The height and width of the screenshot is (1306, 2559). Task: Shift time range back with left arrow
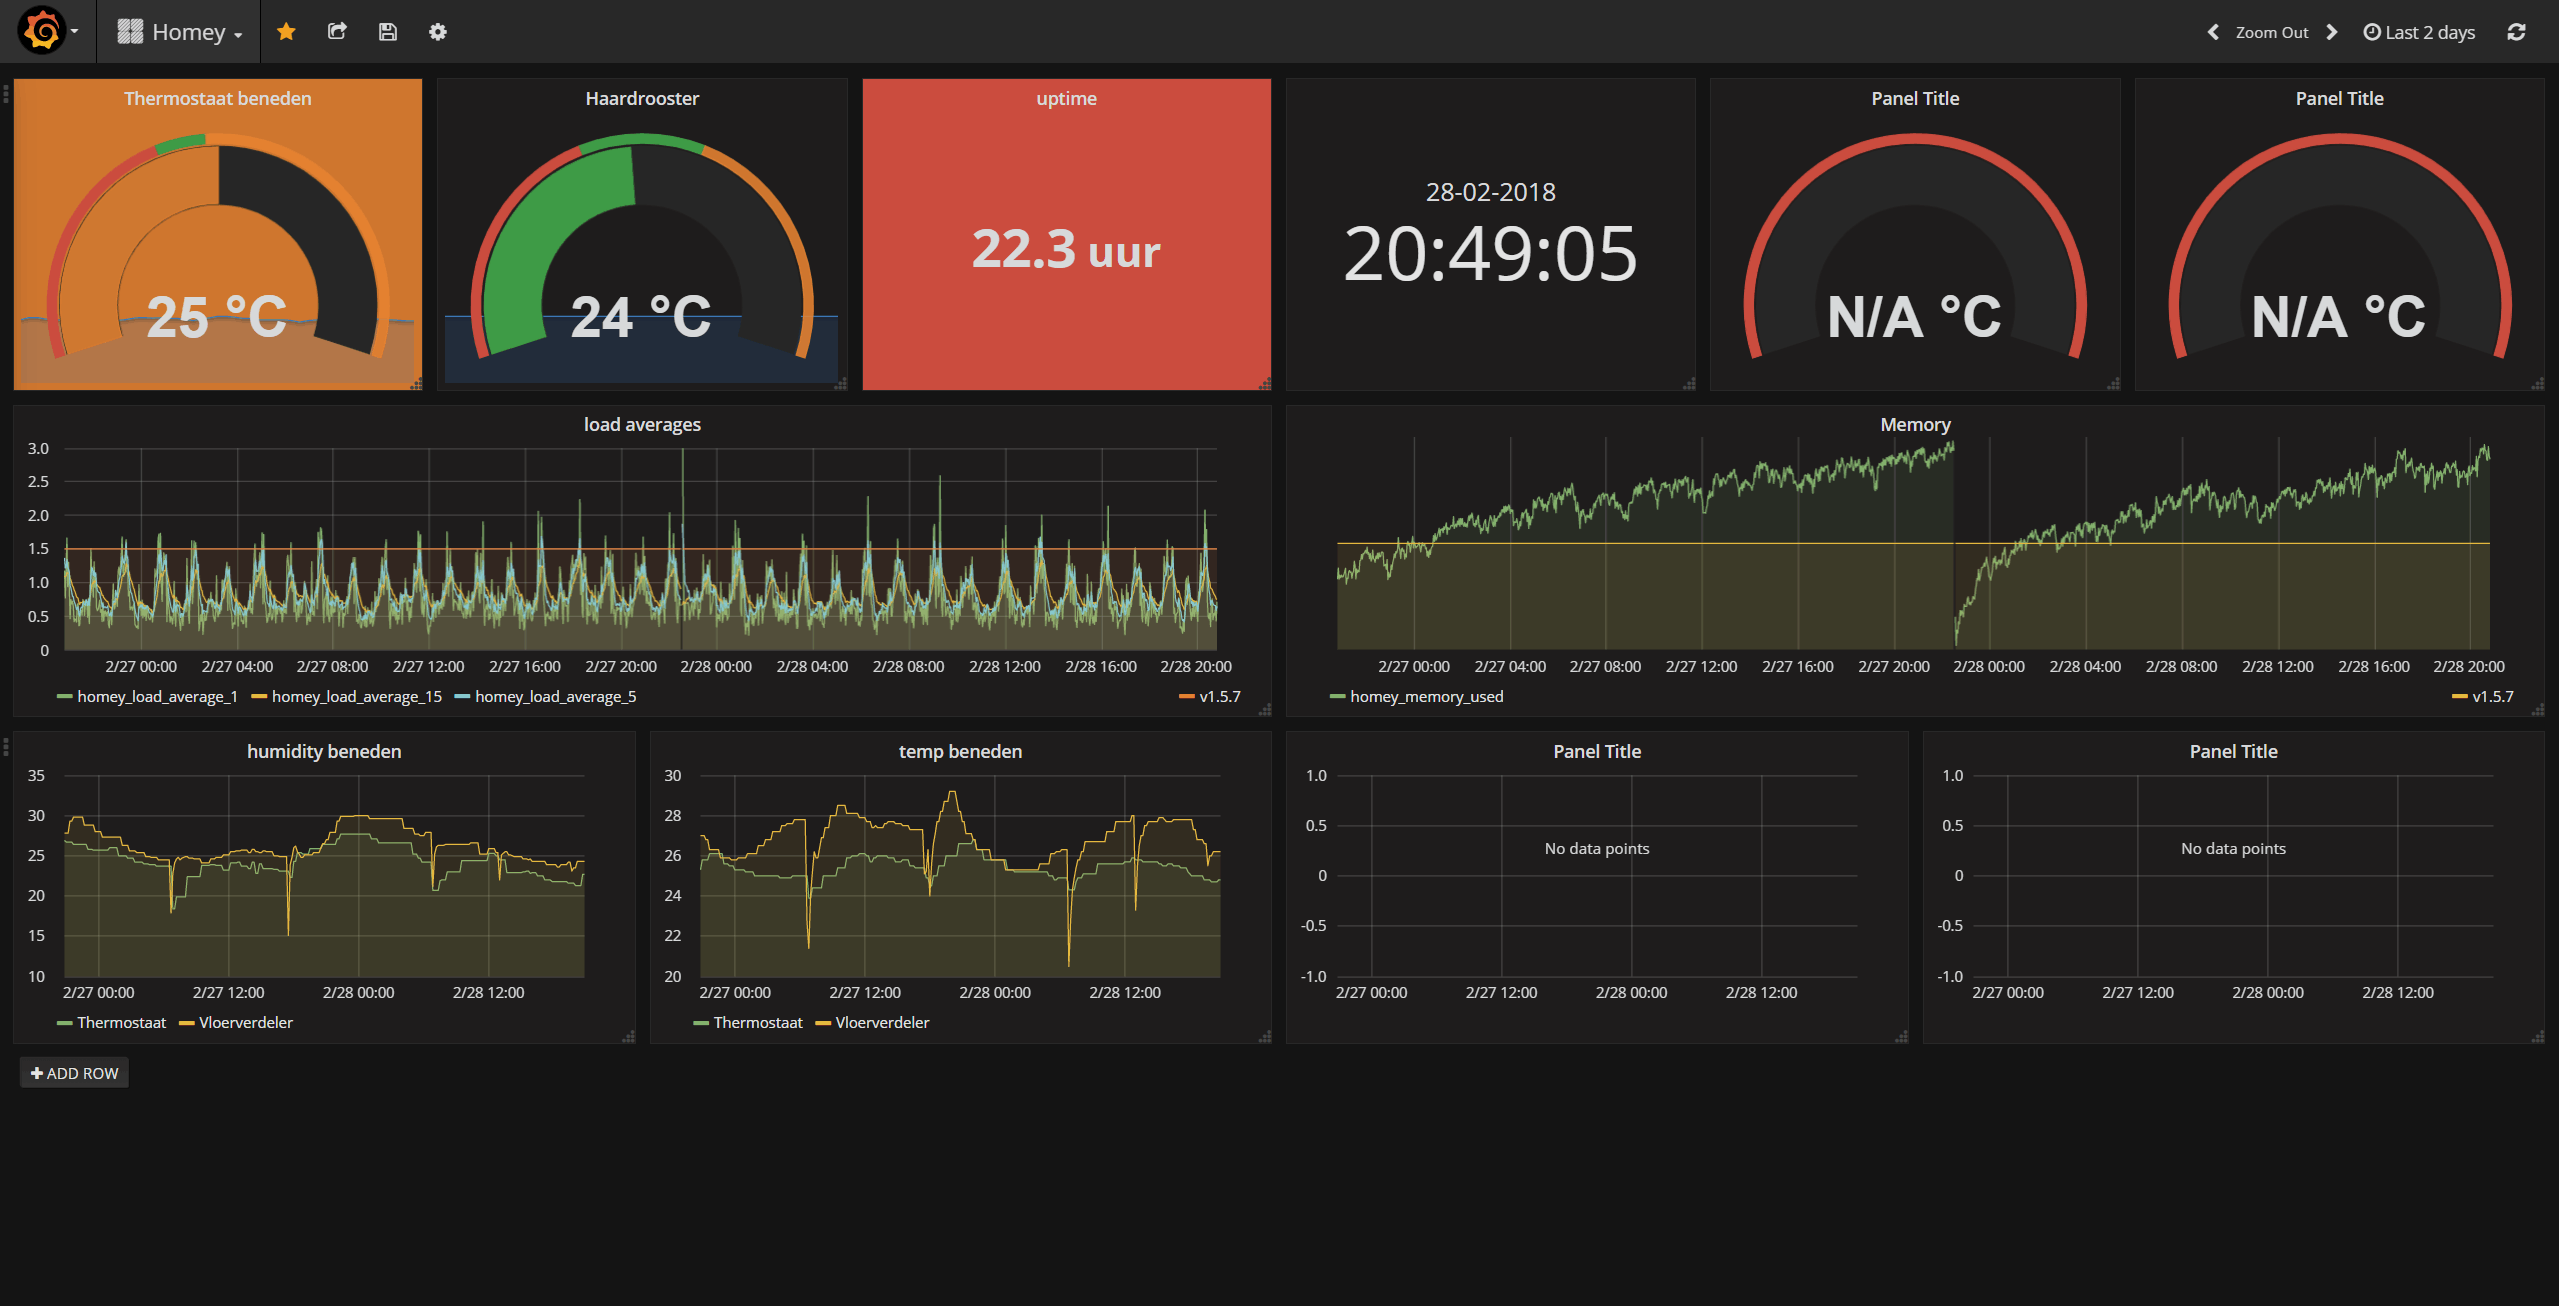tap(2213, 32)
